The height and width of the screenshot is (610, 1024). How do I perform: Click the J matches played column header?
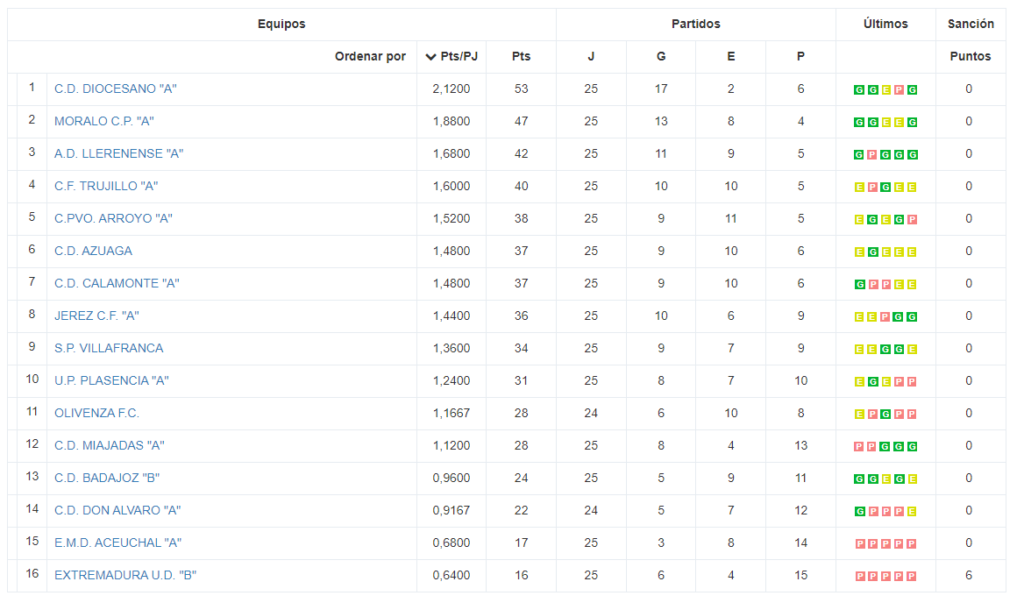tap(590, 56)
